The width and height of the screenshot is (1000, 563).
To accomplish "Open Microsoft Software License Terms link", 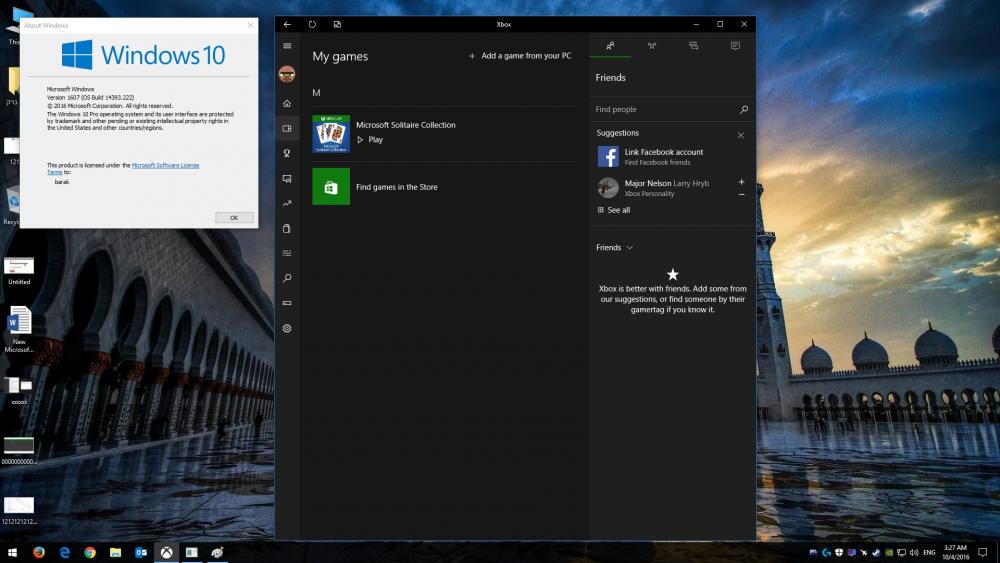I will 165,165.
